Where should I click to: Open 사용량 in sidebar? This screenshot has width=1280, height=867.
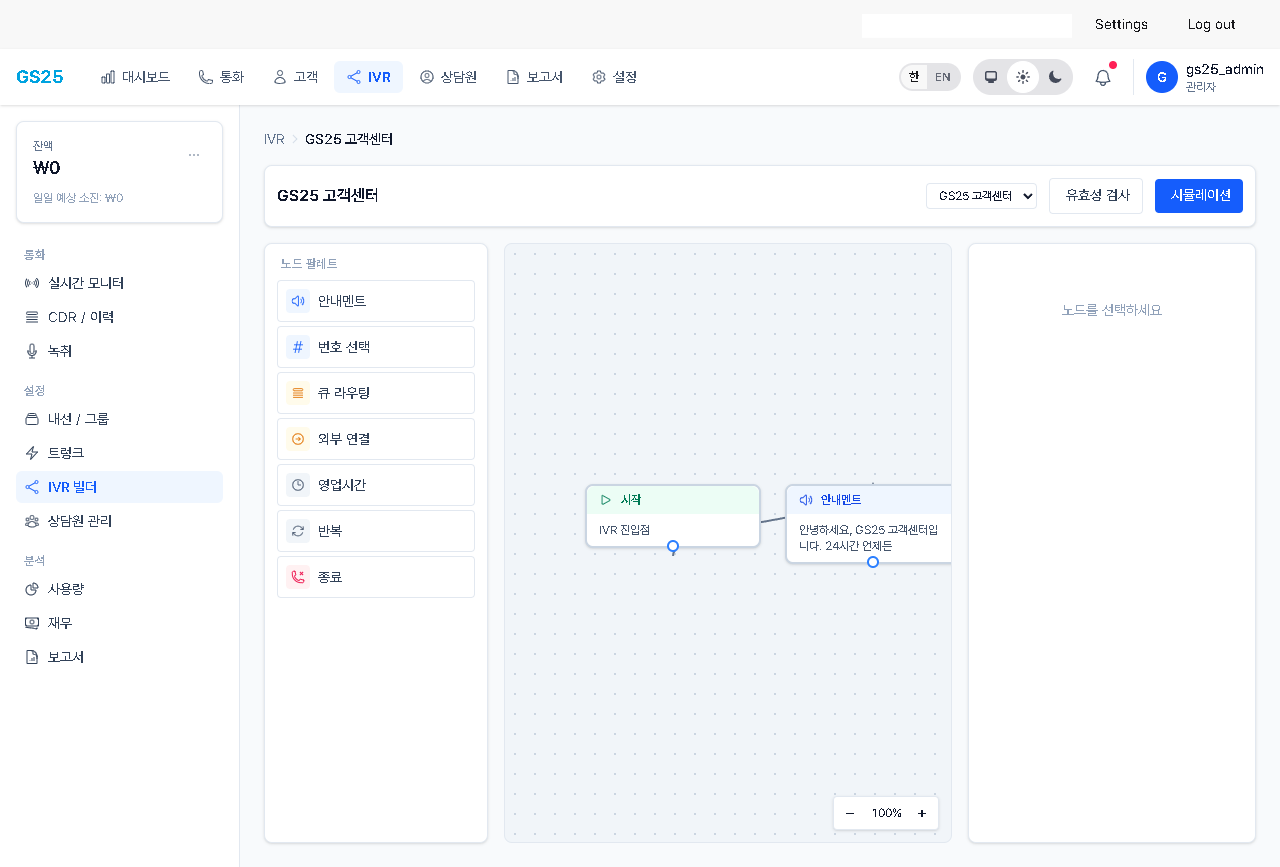pos(119,589)
